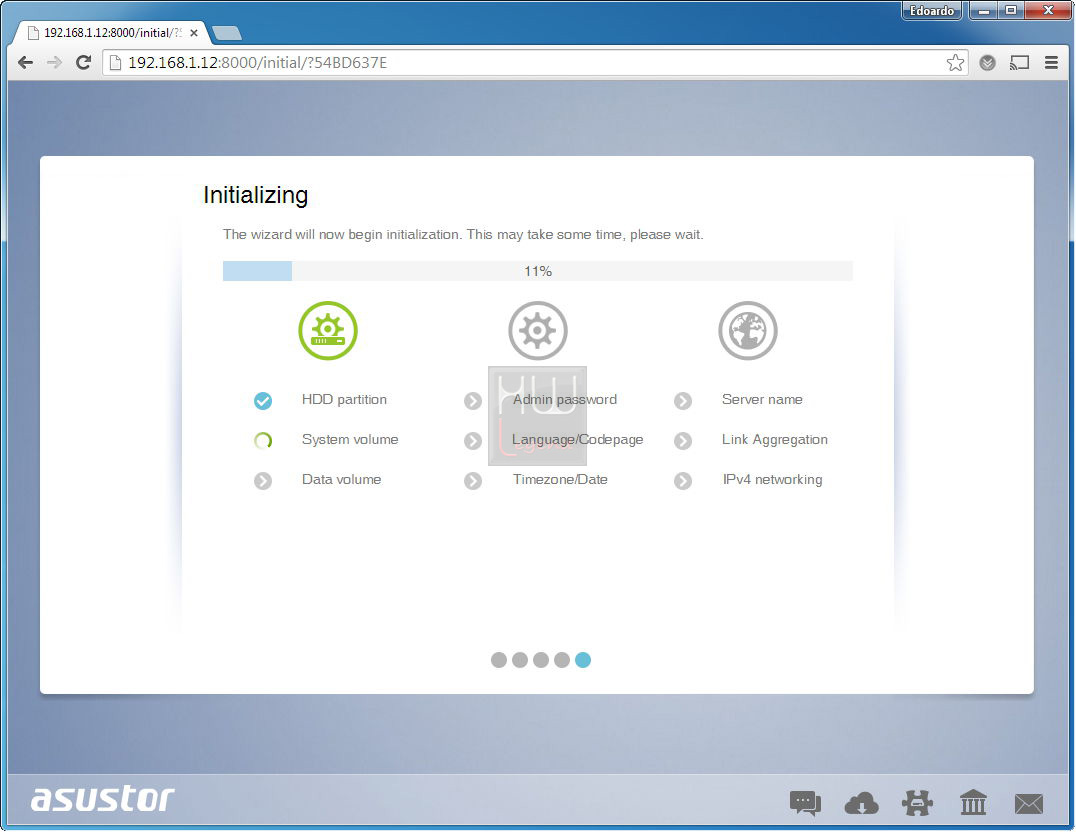The width and height of the screenshot is (1076, 832).
Task: Reload the page with refresh icon
Action: [84, 62]
